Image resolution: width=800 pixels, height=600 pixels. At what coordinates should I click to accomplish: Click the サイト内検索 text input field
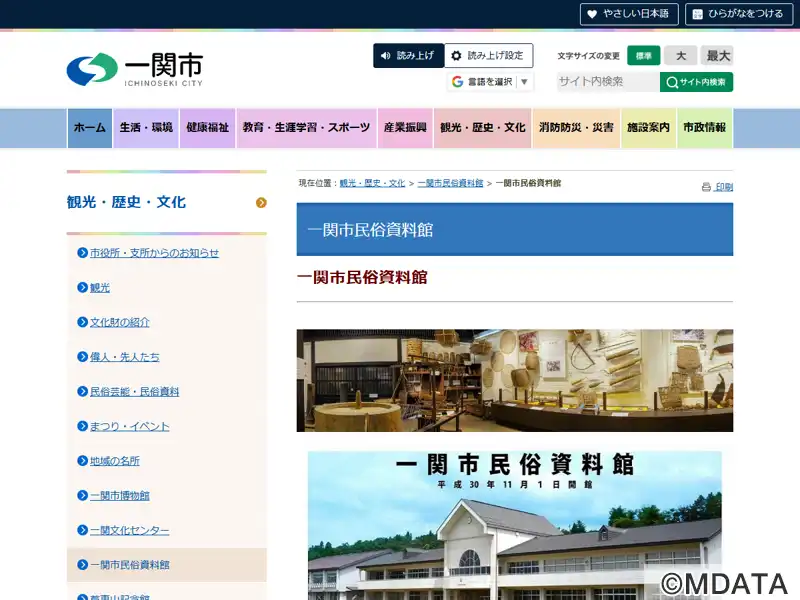click(x=608, y=82)
